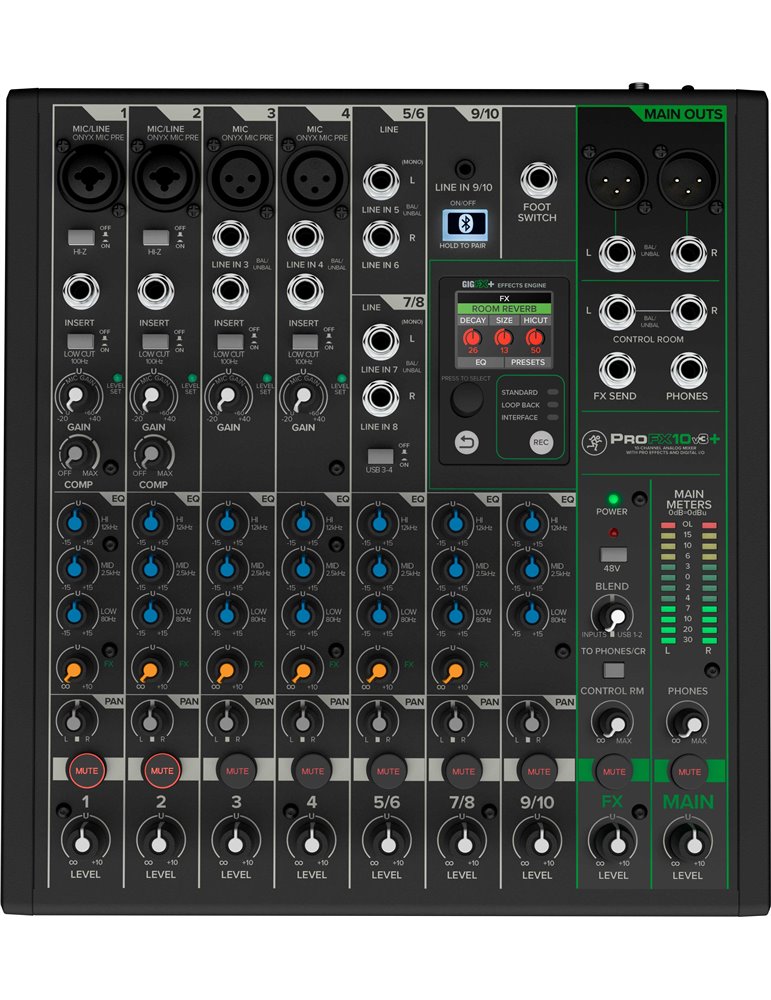Mute channel 1
The height and width of the screenshot is (1000, 771).
(x=87, y=770)
